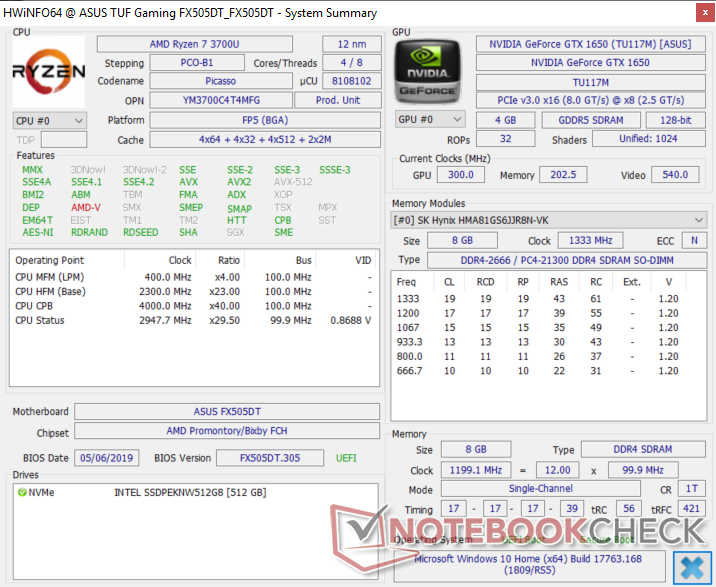This screenshot has width=716, height=587.
Task: Click the memory clock 1199.1 MHz field
Action: tap(476, 470)
